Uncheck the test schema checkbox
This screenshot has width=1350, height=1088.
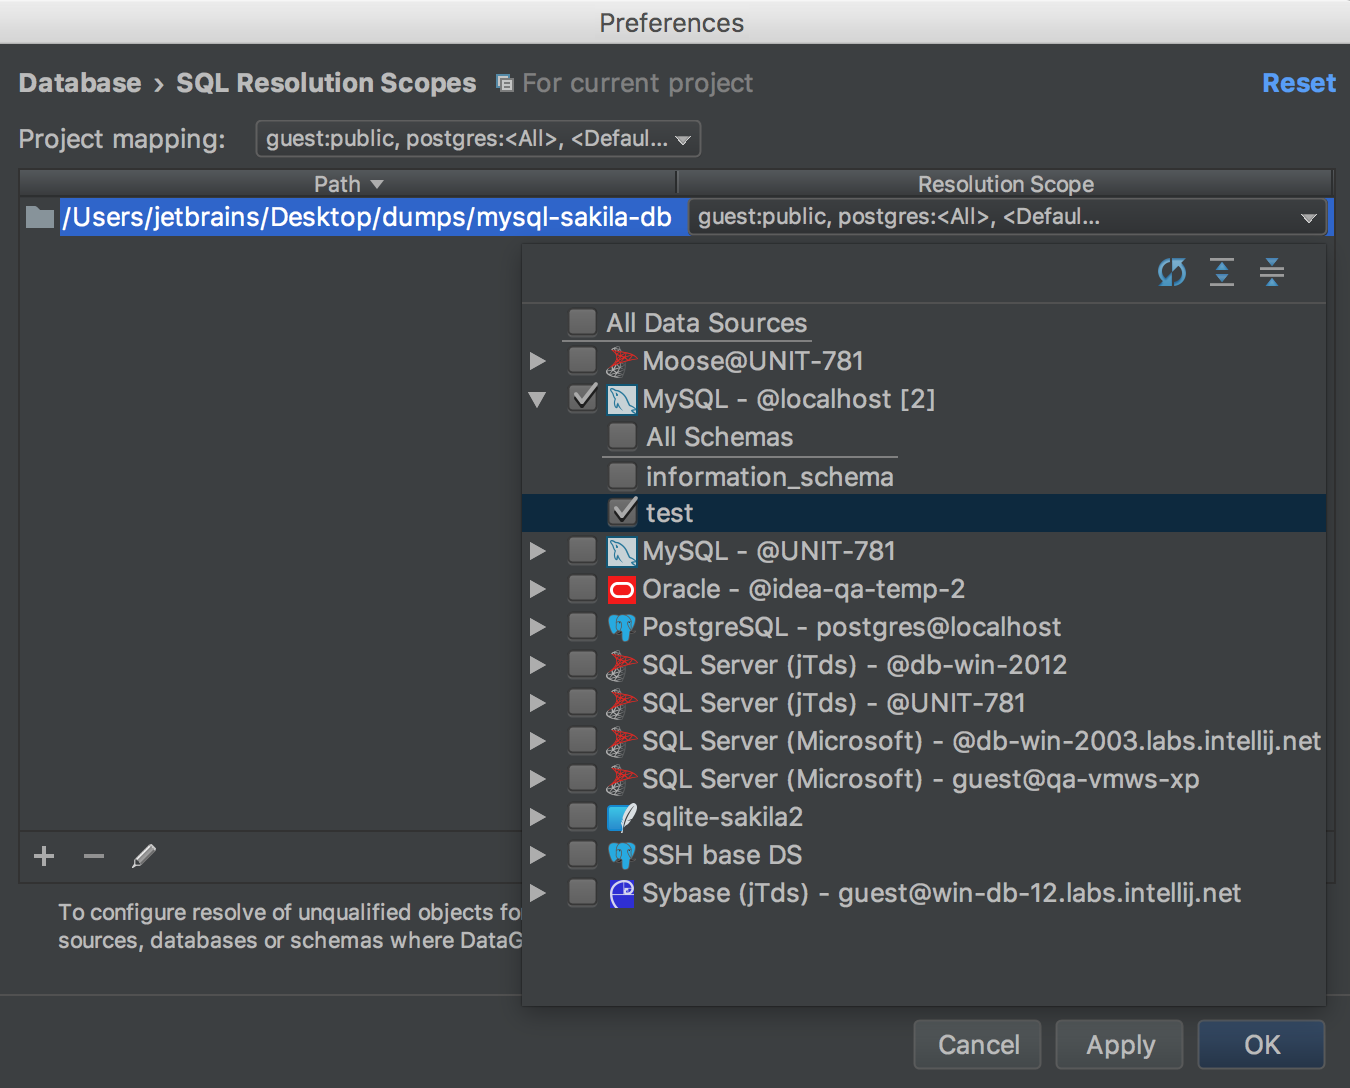(x=622, y=512)
